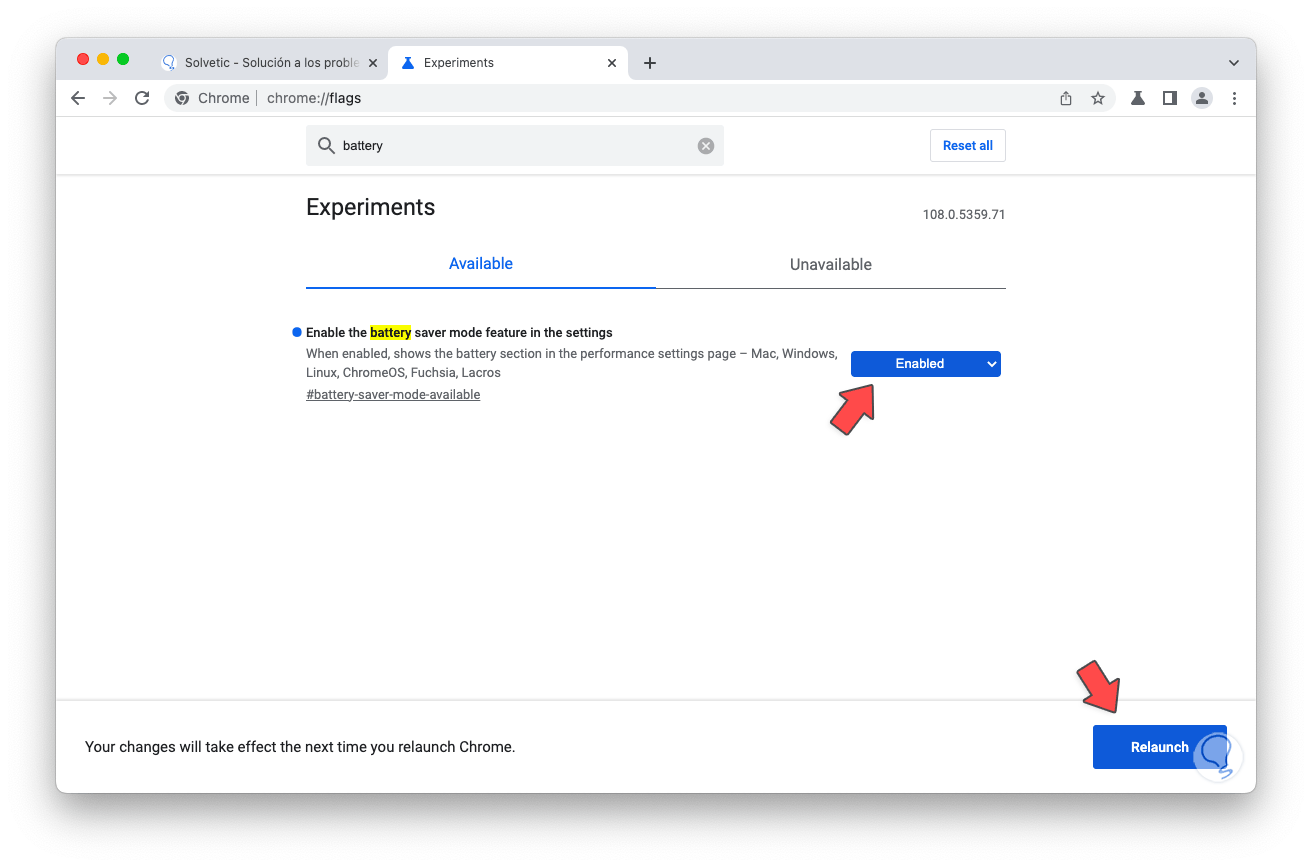
Task: Open the Experiments flask toolbar icon
Action: pos(1138,98)
